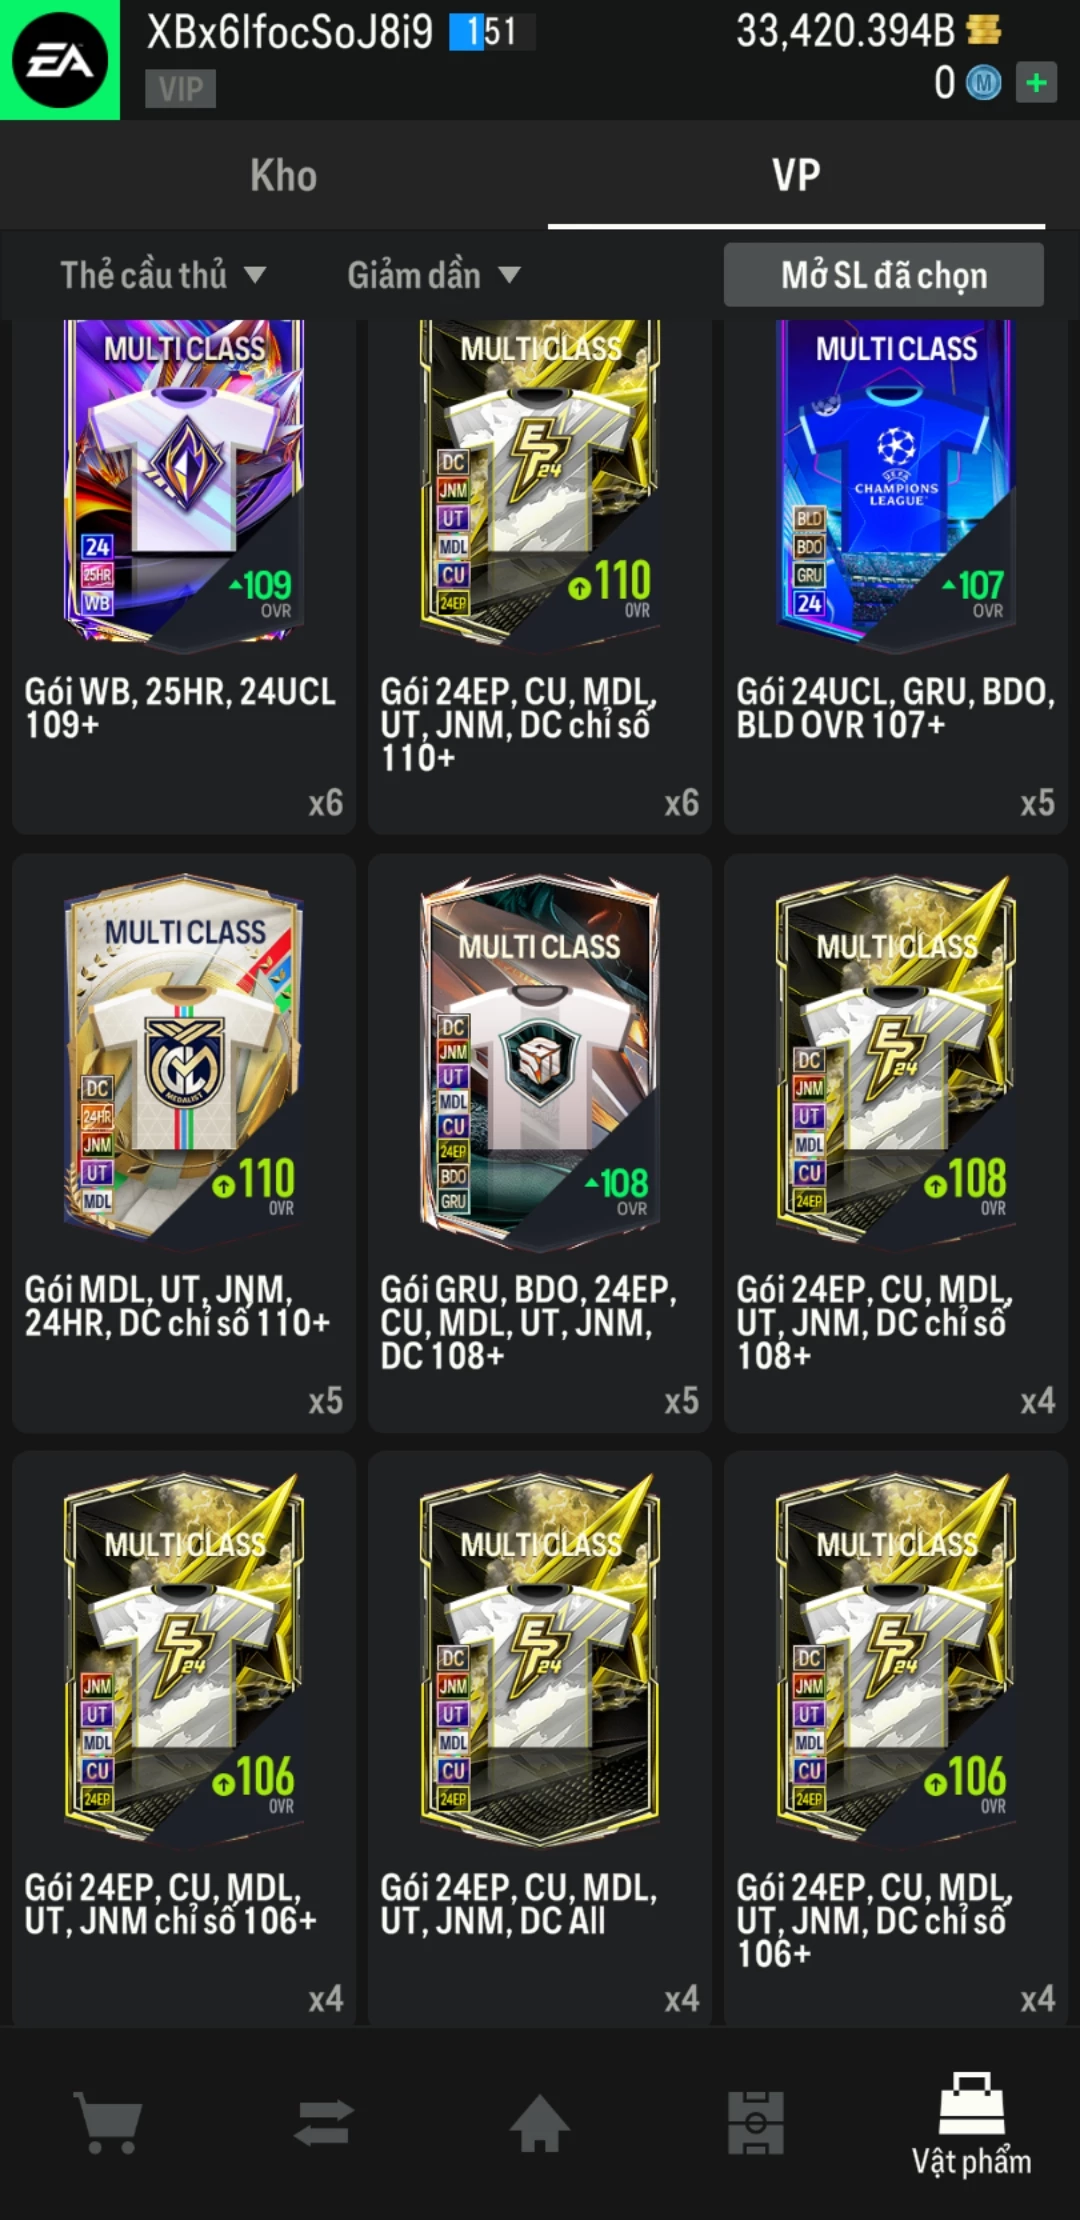Tap the Mở SL đã chọn button
Image resolution: width=1080 pixels, height=2220 pixels.
(x=884, y=275)
